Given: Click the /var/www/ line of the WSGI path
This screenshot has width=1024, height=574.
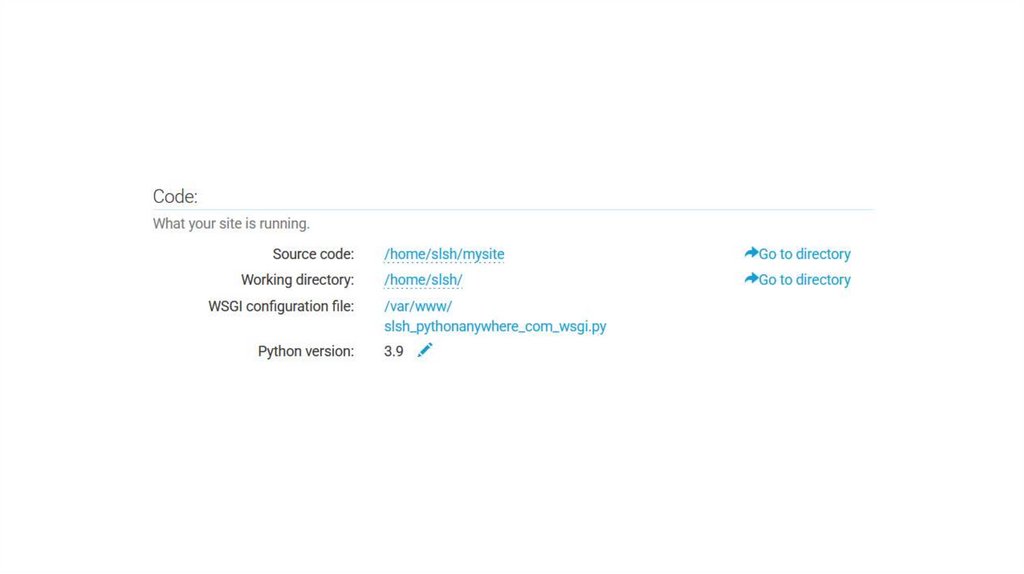Looking at the screenshot, I should [x=418, y=306].
